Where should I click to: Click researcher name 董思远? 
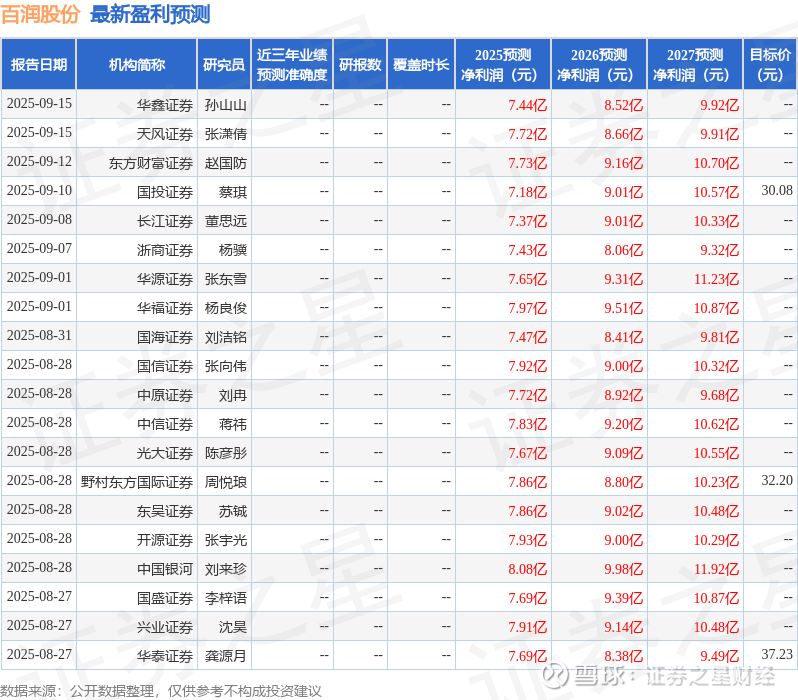coord(225,221)
